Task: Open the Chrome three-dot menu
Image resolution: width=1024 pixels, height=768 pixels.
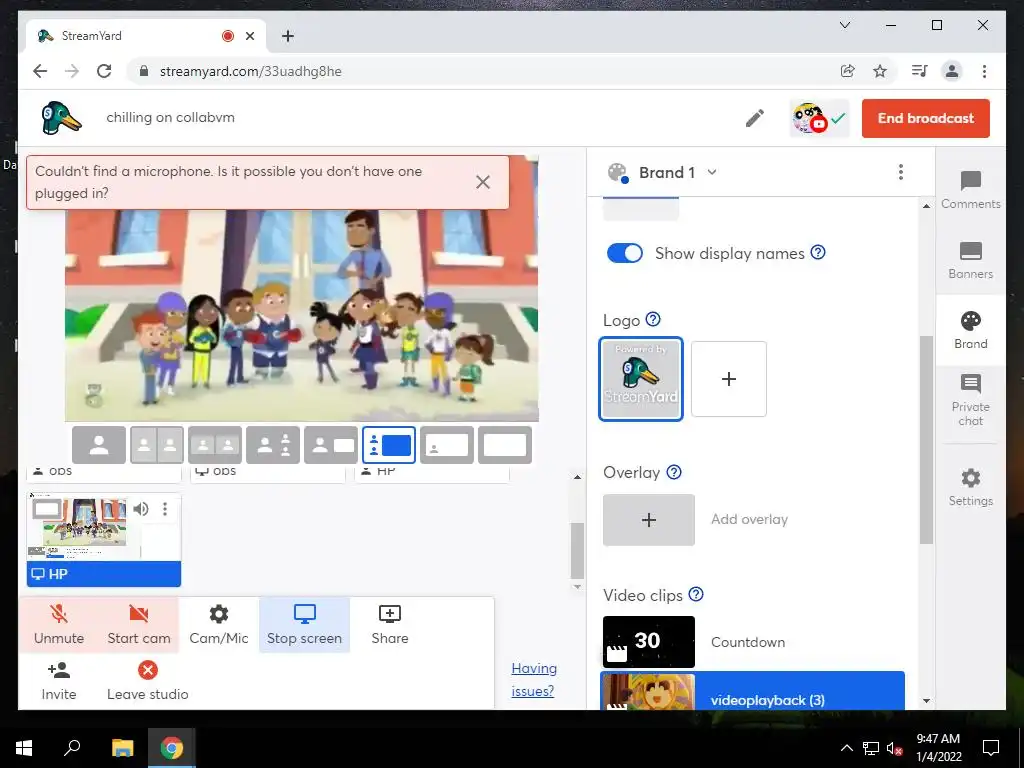Action: coord(984,71)
